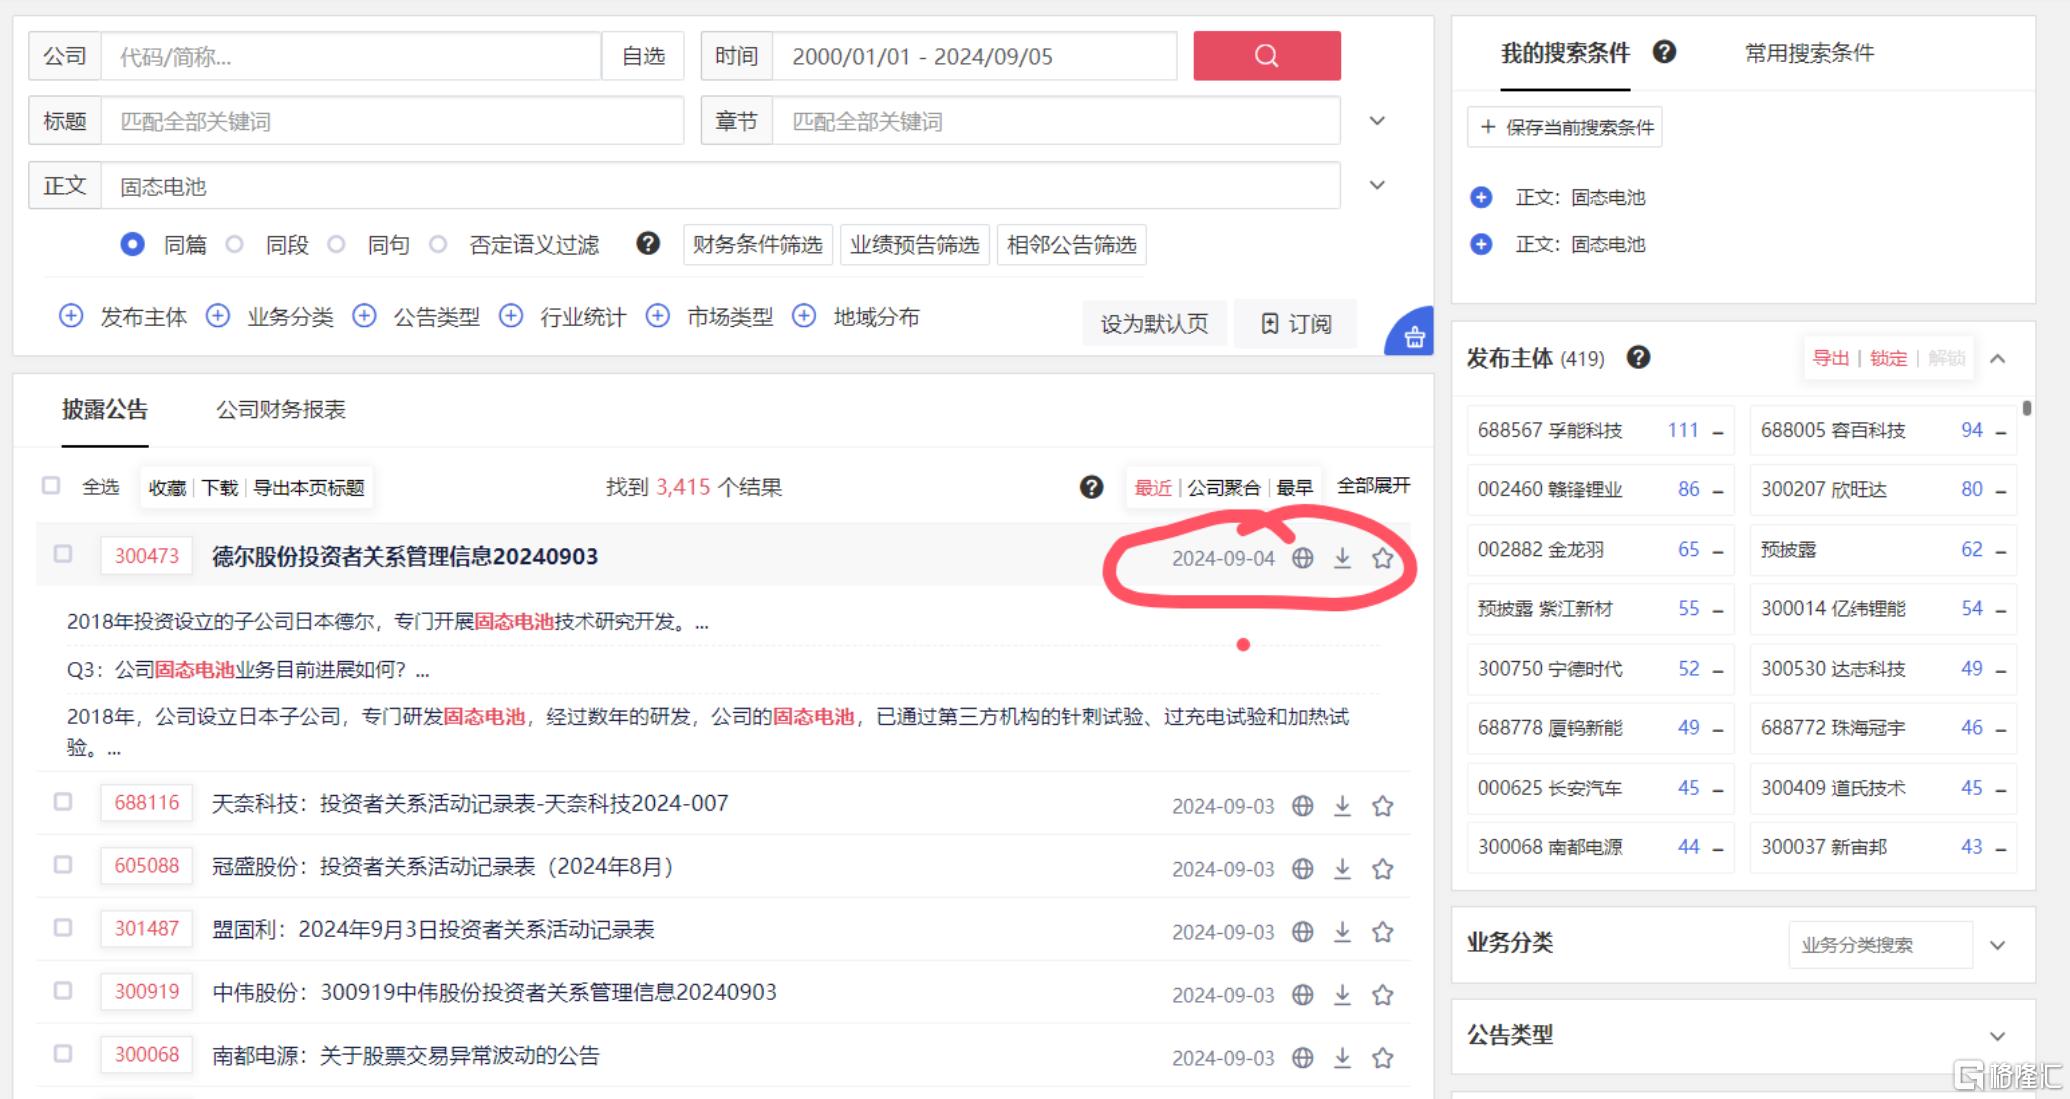Image resolution: width=2070 pixels, height=1099 pixels.
Task: Check the box for 605088 冠盛股份 row
Action: pyautogui.click(x=63, y=865)
